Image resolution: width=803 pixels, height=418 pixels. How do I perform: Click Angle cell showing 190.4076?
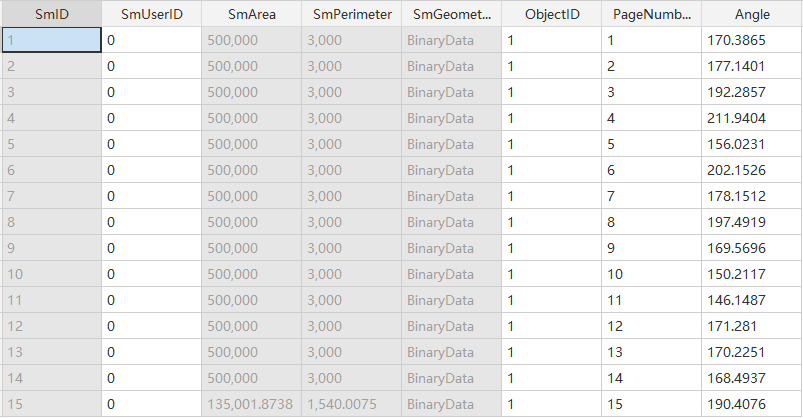coord(752,404)
